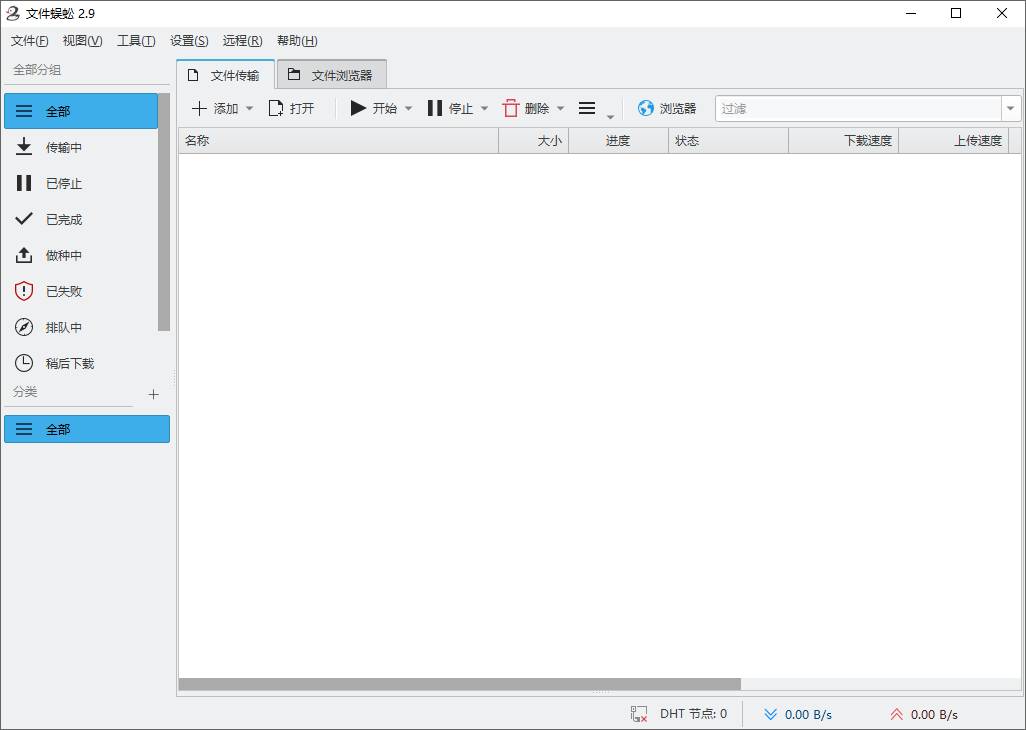Expand the small arrow beside toolbar hamburger menu
Screen dimensions: 1026x730
tap(610, 116)
